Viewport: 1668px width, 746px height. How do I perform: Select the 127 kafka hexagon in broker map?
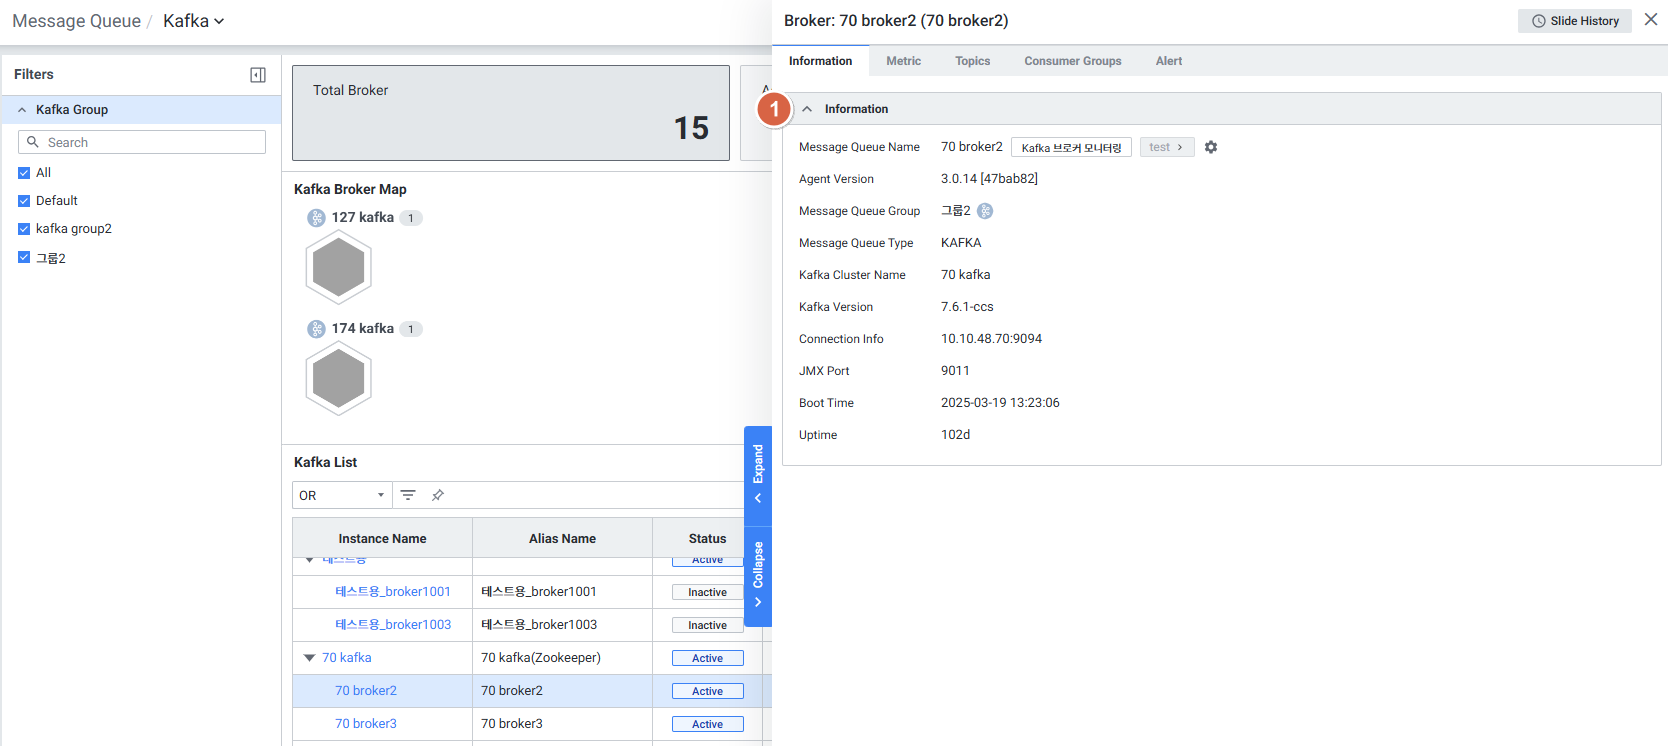(x=339, y=267)
